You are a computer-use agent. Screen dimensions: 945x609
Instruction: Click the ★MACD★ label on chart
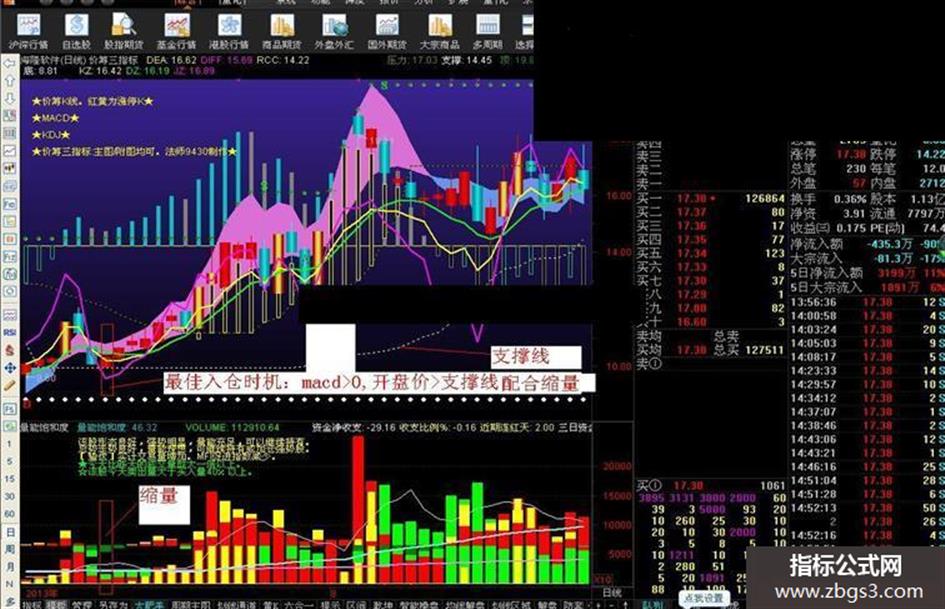(55, 118)
